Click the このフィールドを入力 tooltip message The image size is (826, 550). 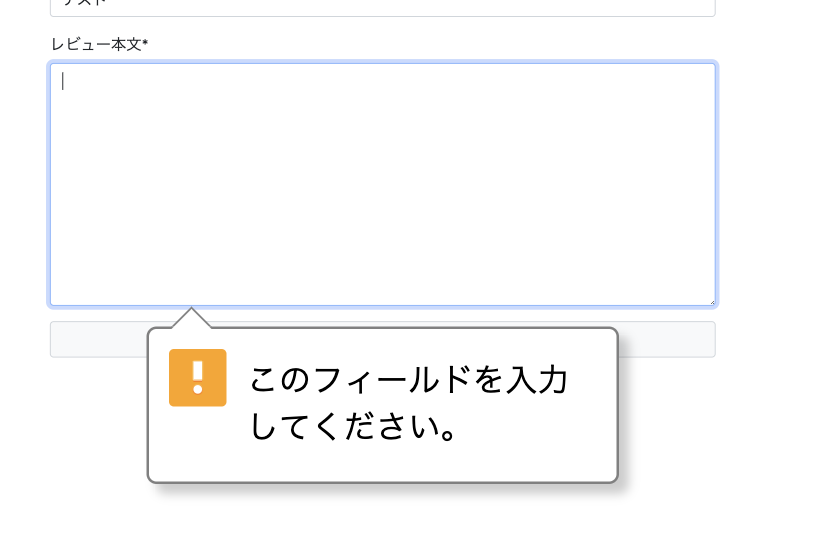pos(408,380)
